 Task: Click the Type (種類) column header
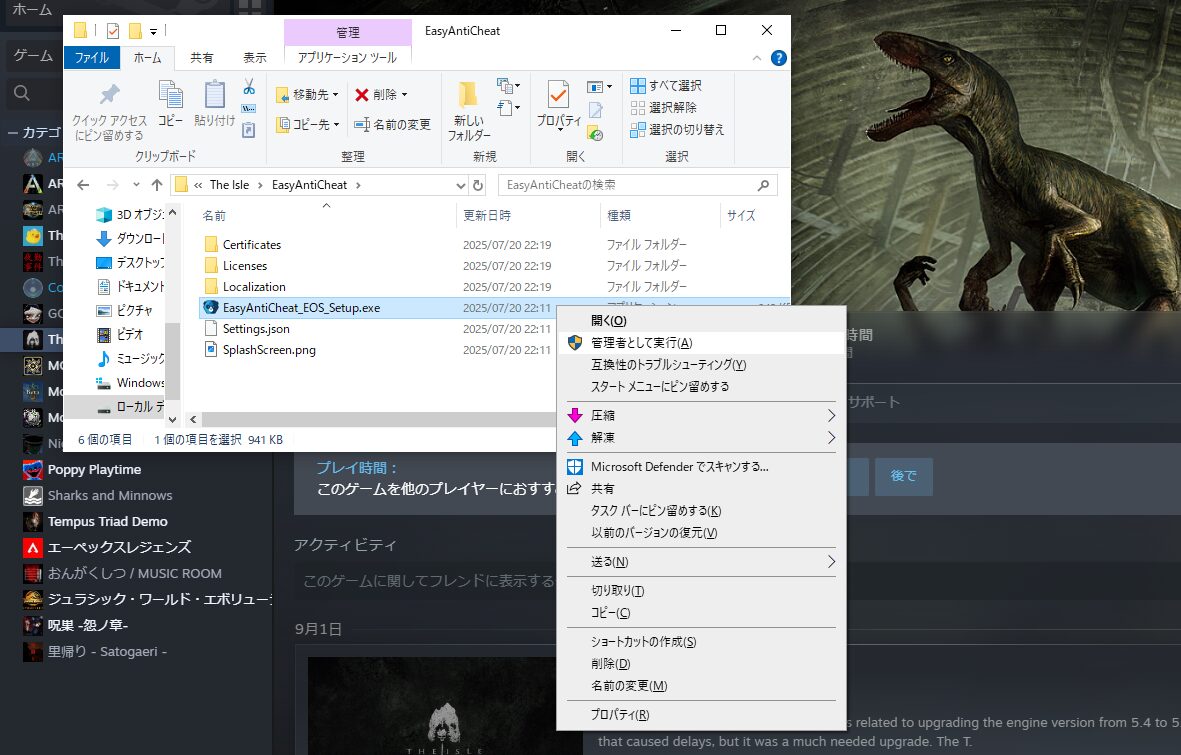(619, 215)
